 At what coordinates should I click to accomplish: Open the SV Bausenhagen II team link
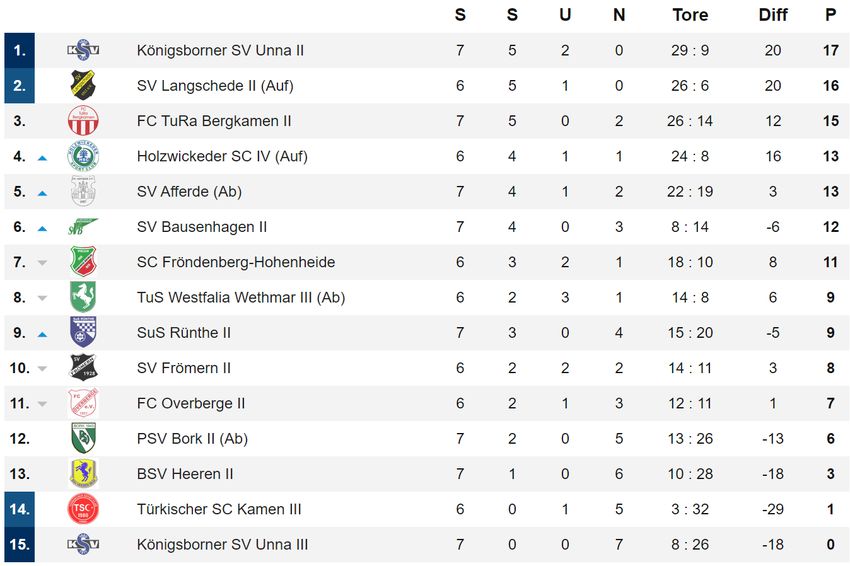202,227
